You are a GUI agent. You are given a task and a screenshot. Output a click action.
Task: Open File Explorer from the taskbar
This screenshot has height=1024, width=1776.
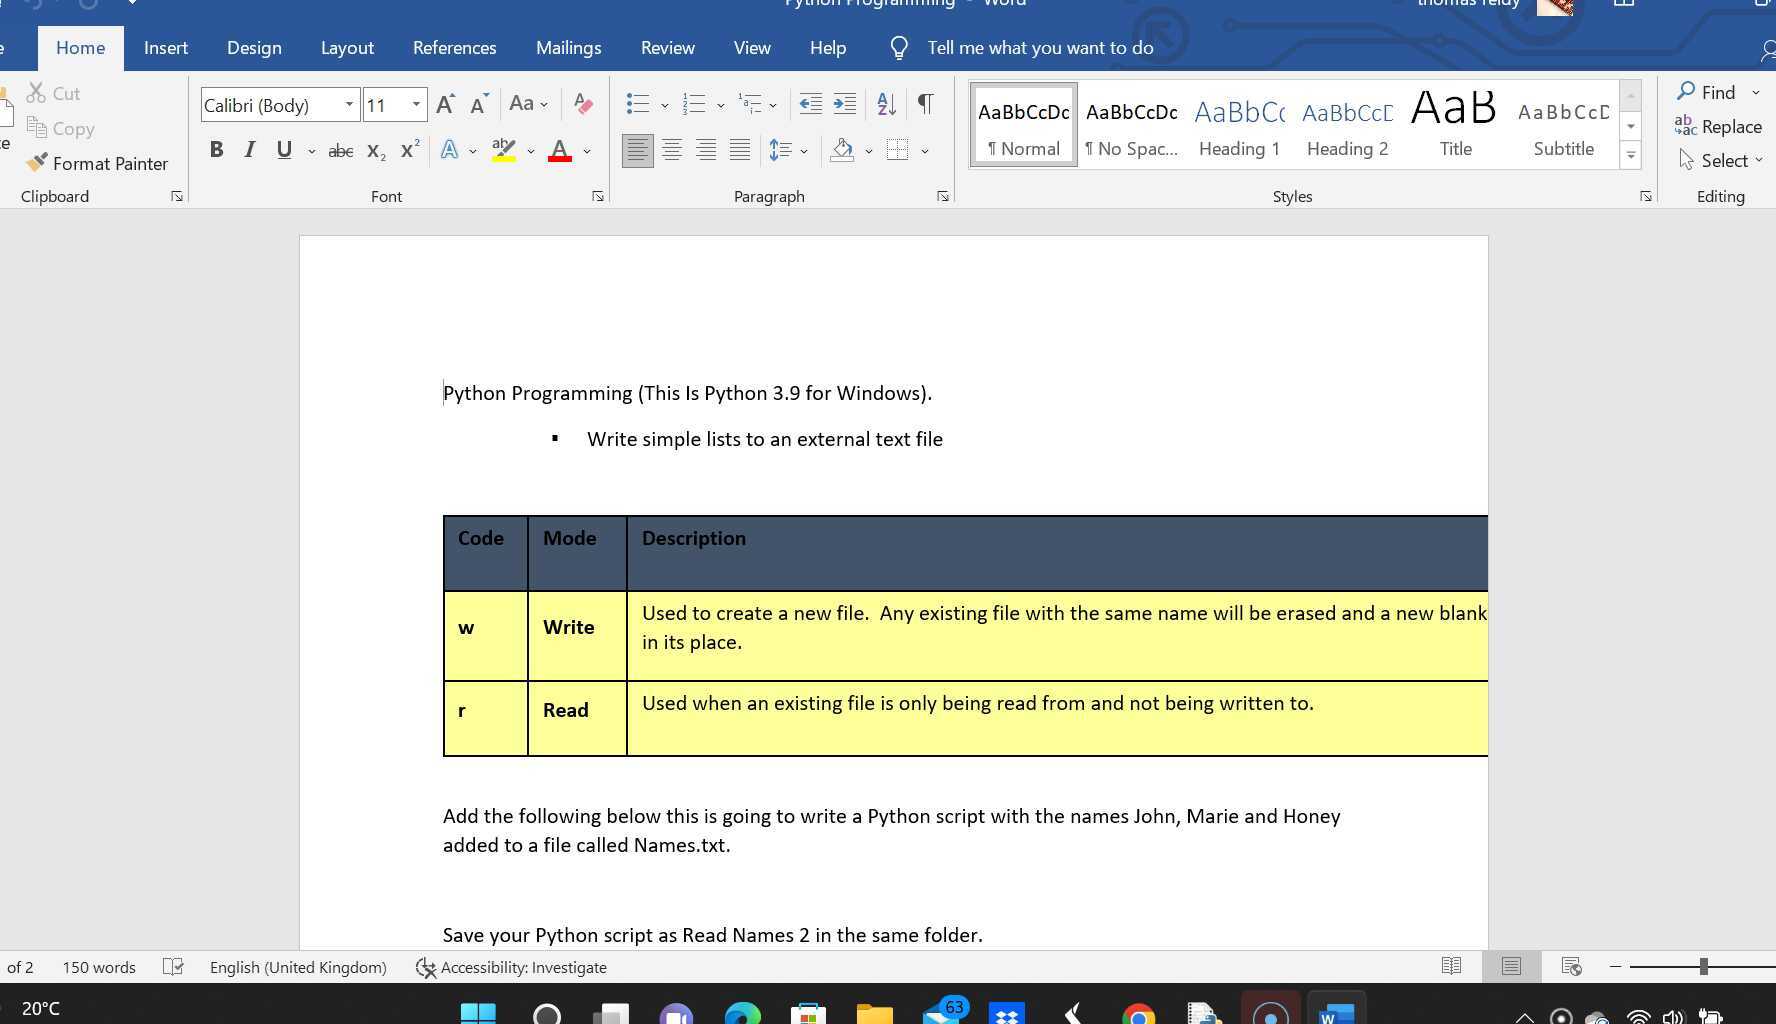tap(874, 1014)
